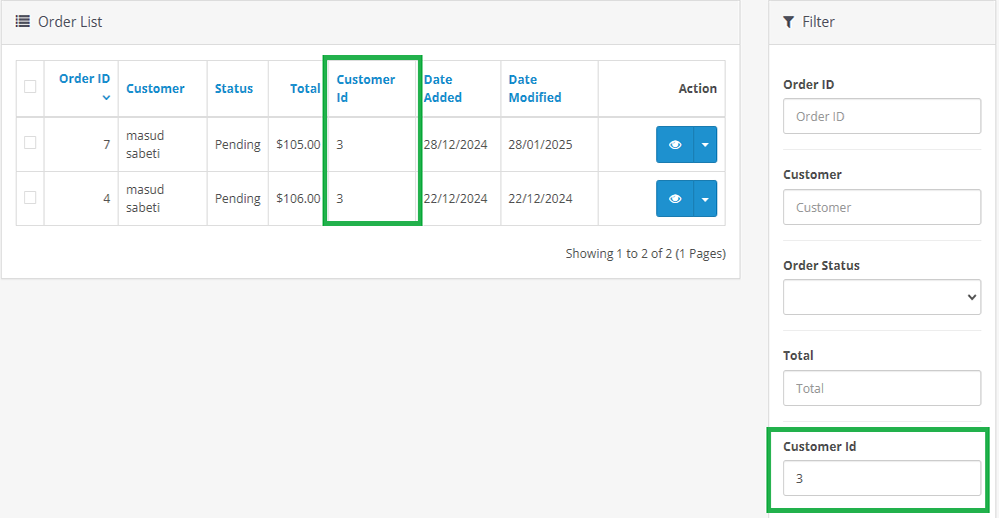Screen dimensions: 999x518
Task: Sort orders by Total column
Action: [x=305, y=88]
